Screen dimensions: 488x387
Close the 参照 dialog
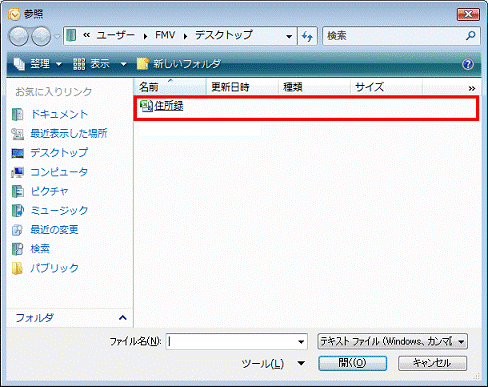(468, 14)
